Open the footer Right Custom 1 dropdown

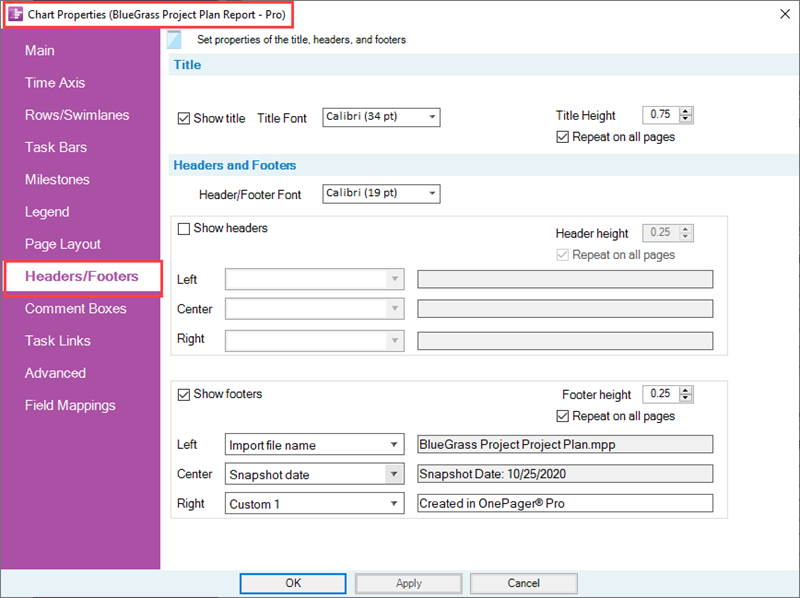(x=314, y=503)
